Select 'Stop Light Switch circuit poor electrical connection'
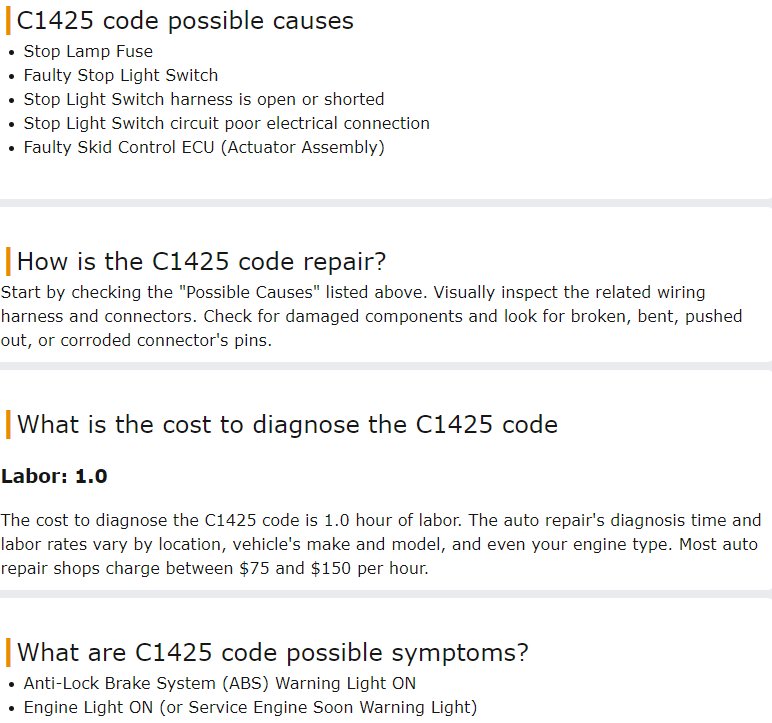The height and width of the screenshot is (723, 772). tap(226, 123)
